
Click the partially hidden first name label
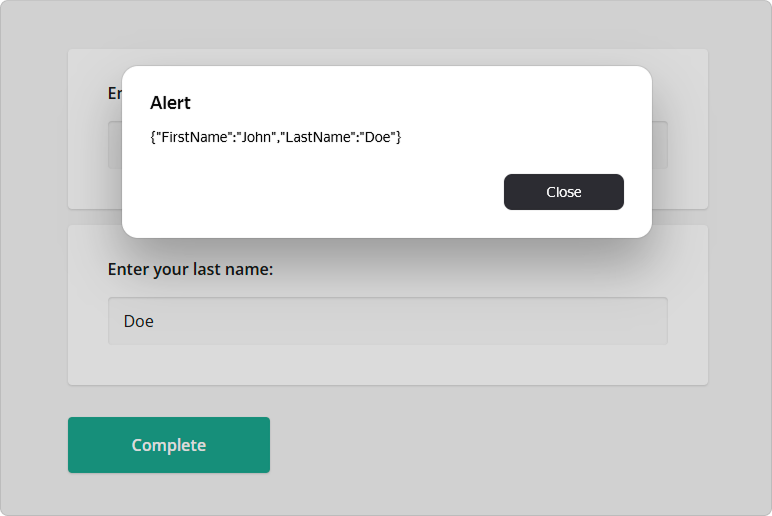(114, 93)
